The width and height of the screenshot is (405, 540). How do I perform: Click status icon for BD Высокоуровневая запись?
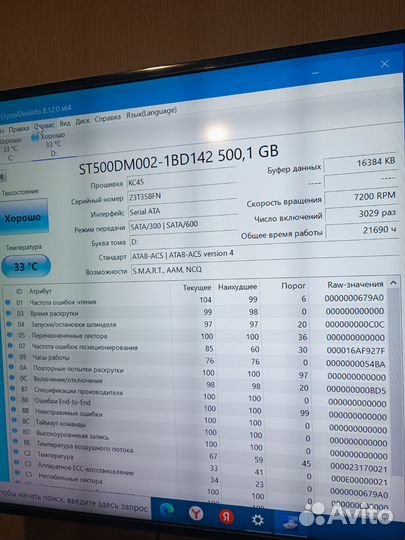pos(15,430)
